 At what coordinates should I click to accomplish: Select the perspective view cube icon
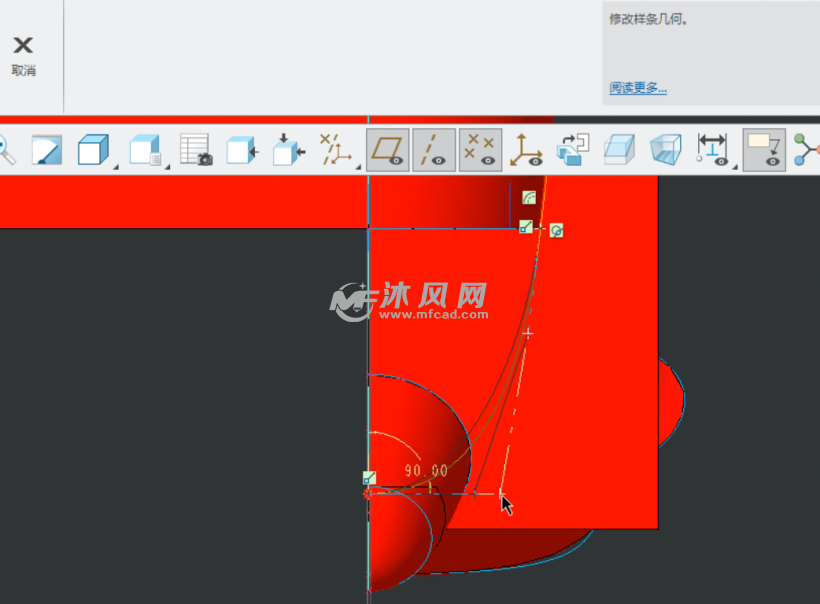(666, 151)
